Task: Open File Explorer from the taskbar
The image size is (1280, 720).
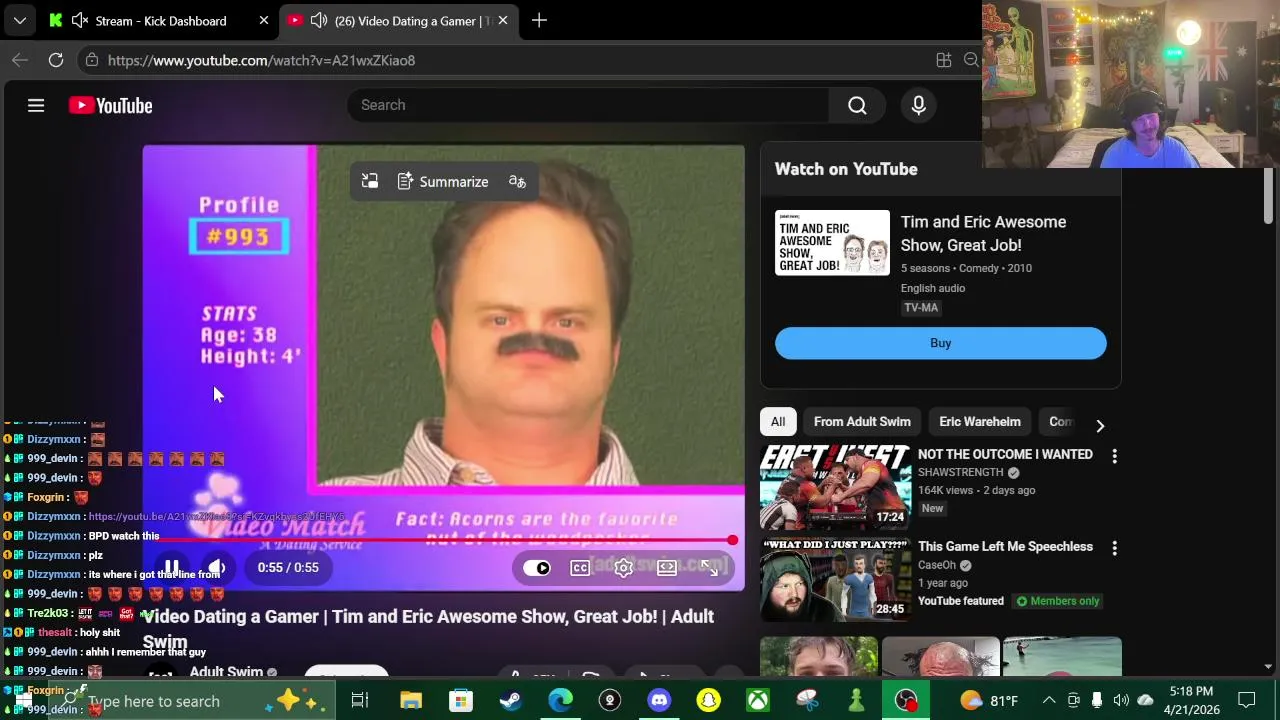Action: [x=411, y=701]
